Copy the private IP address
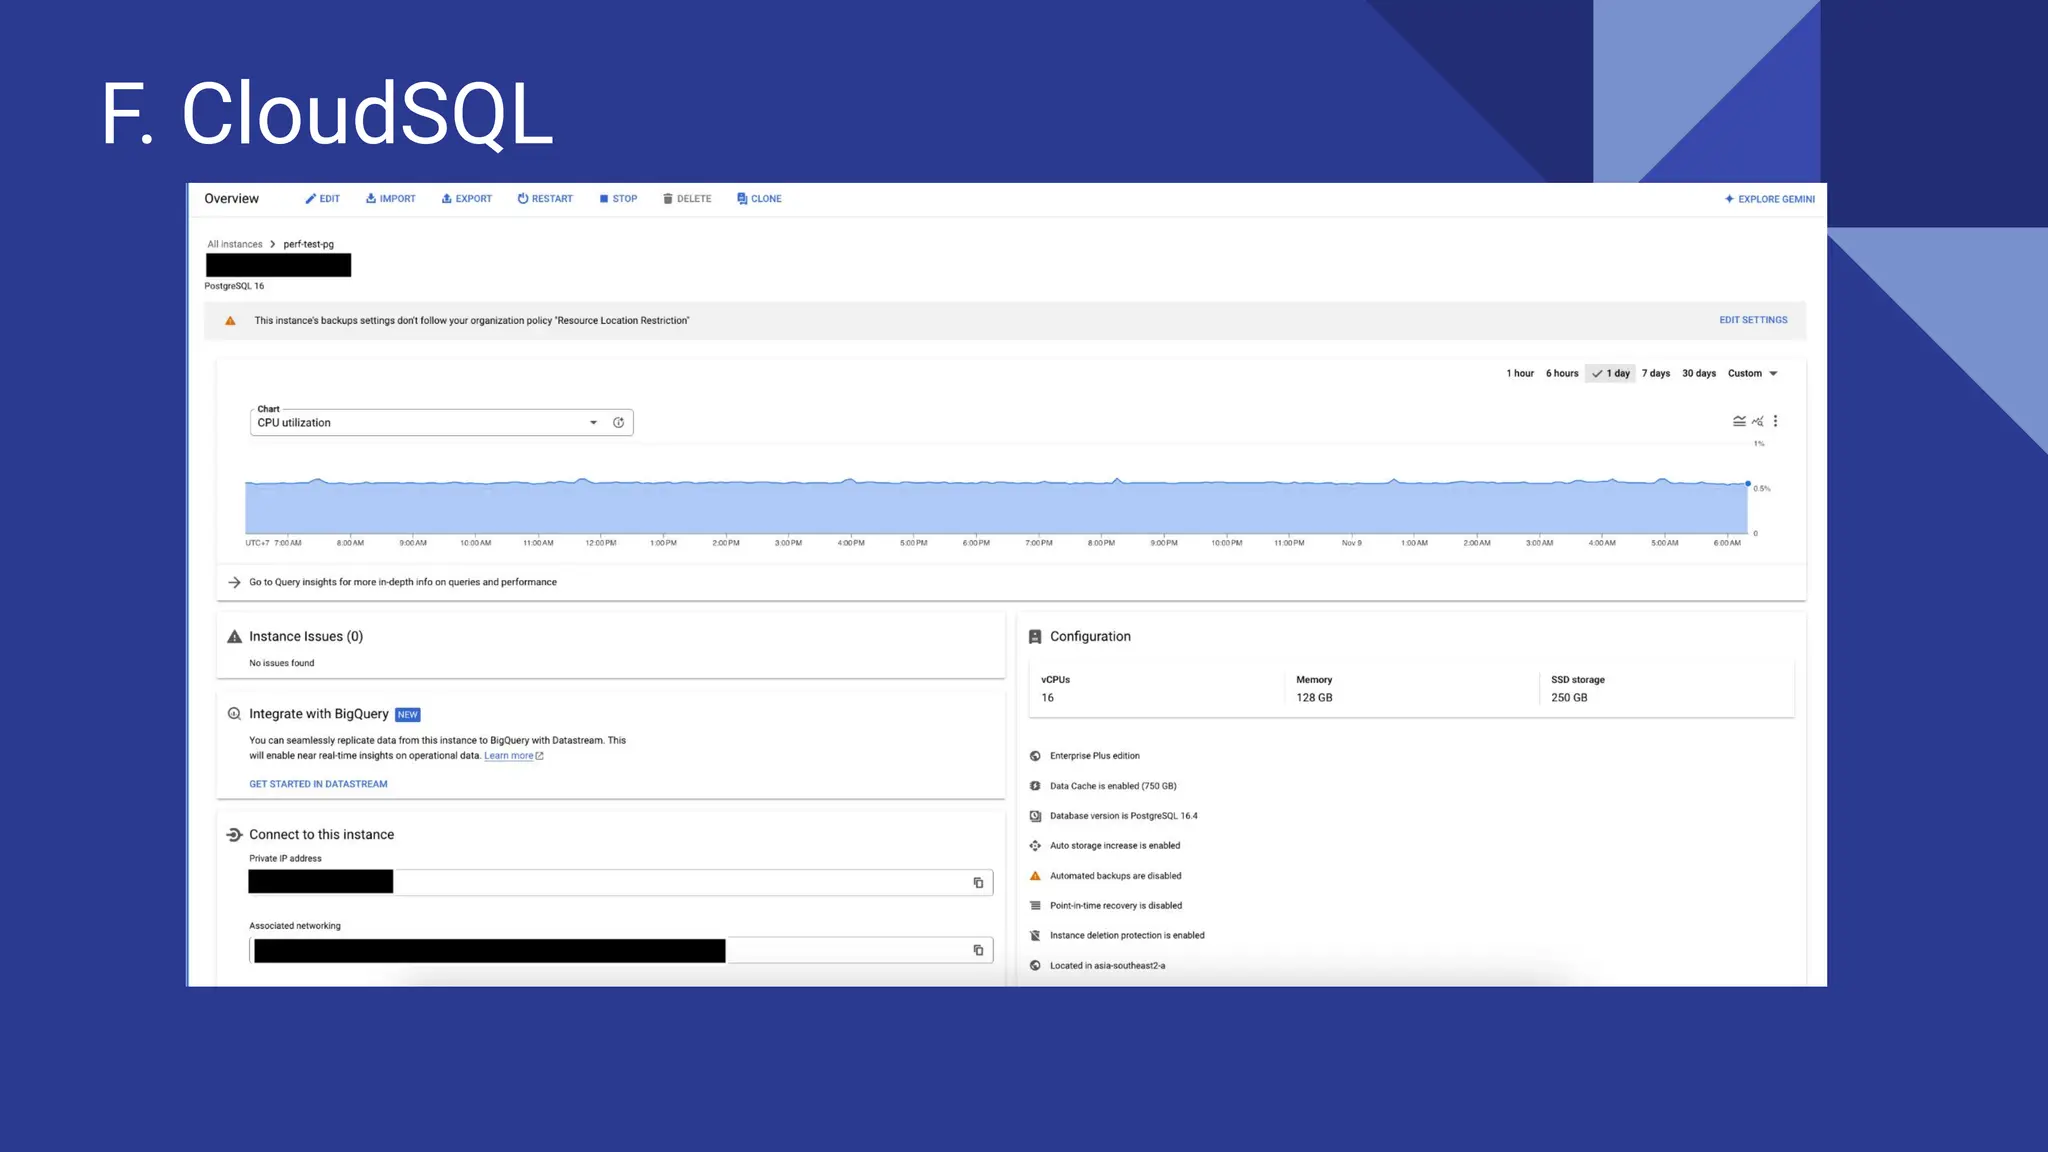Screen dimensions: 2048x1152 [978, 883]
